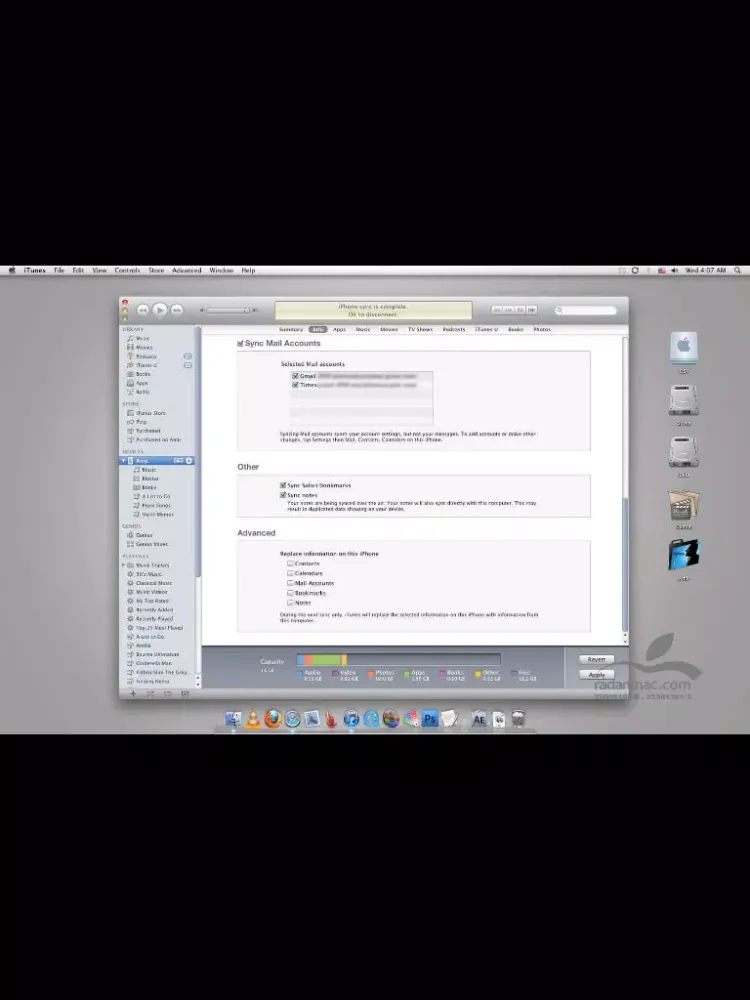
Task: Click the Play button
Action: tap(160, 309)
